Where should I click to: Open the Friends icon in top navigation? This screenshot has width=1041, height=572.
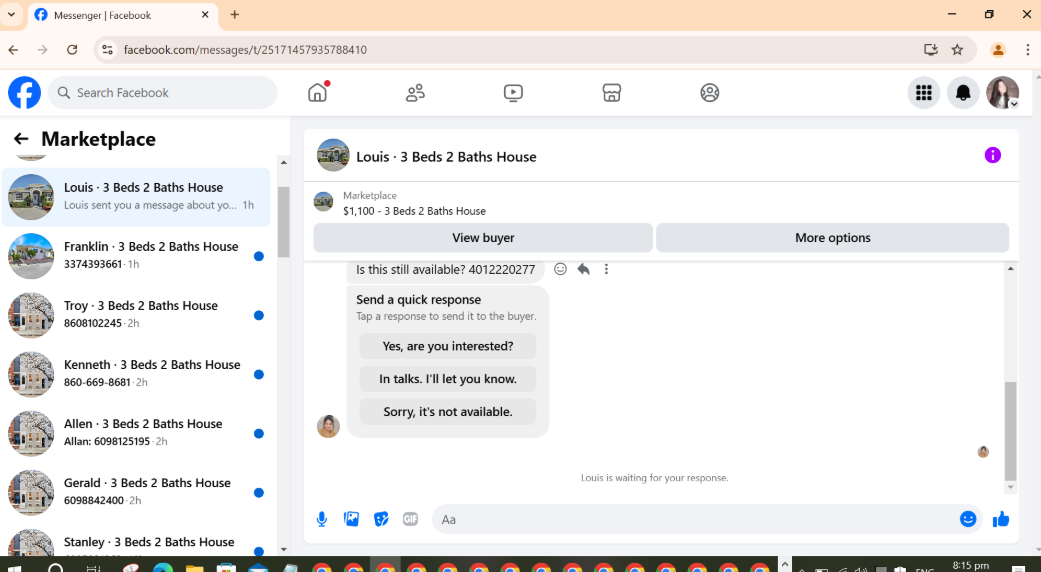pos(416,93)
